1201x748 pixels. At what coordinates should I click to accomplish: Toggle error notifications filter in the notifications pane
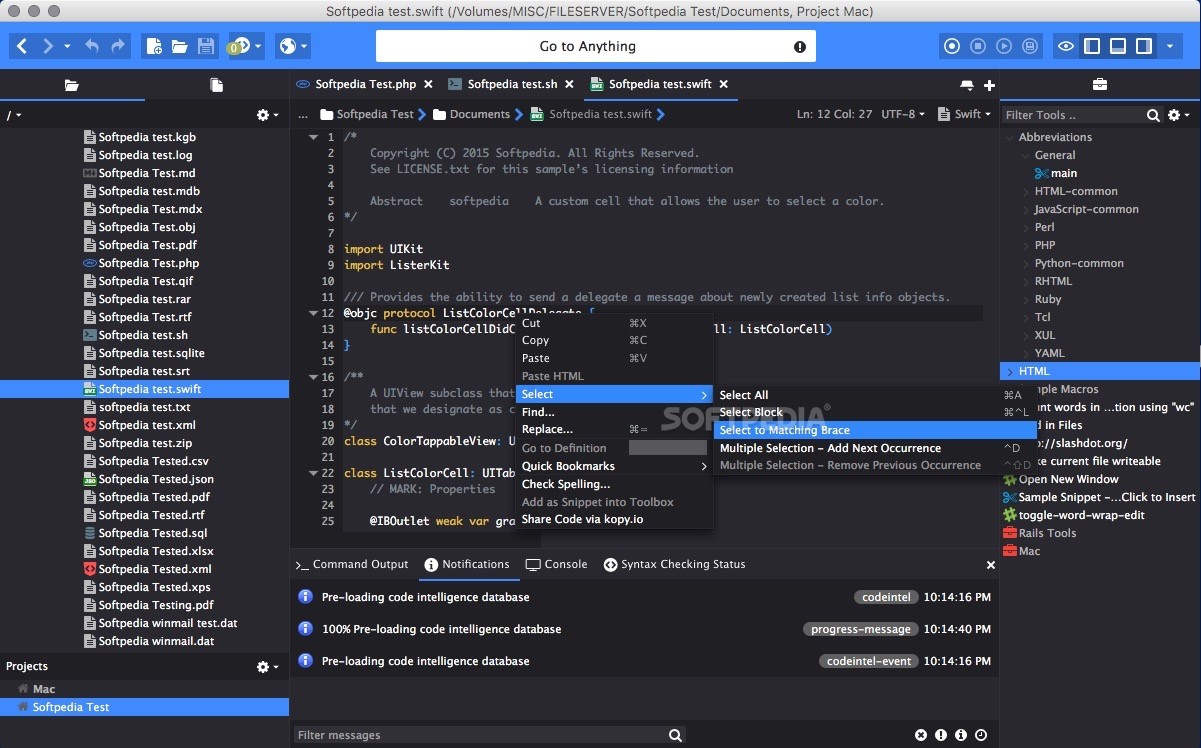(x=921, y=735)
